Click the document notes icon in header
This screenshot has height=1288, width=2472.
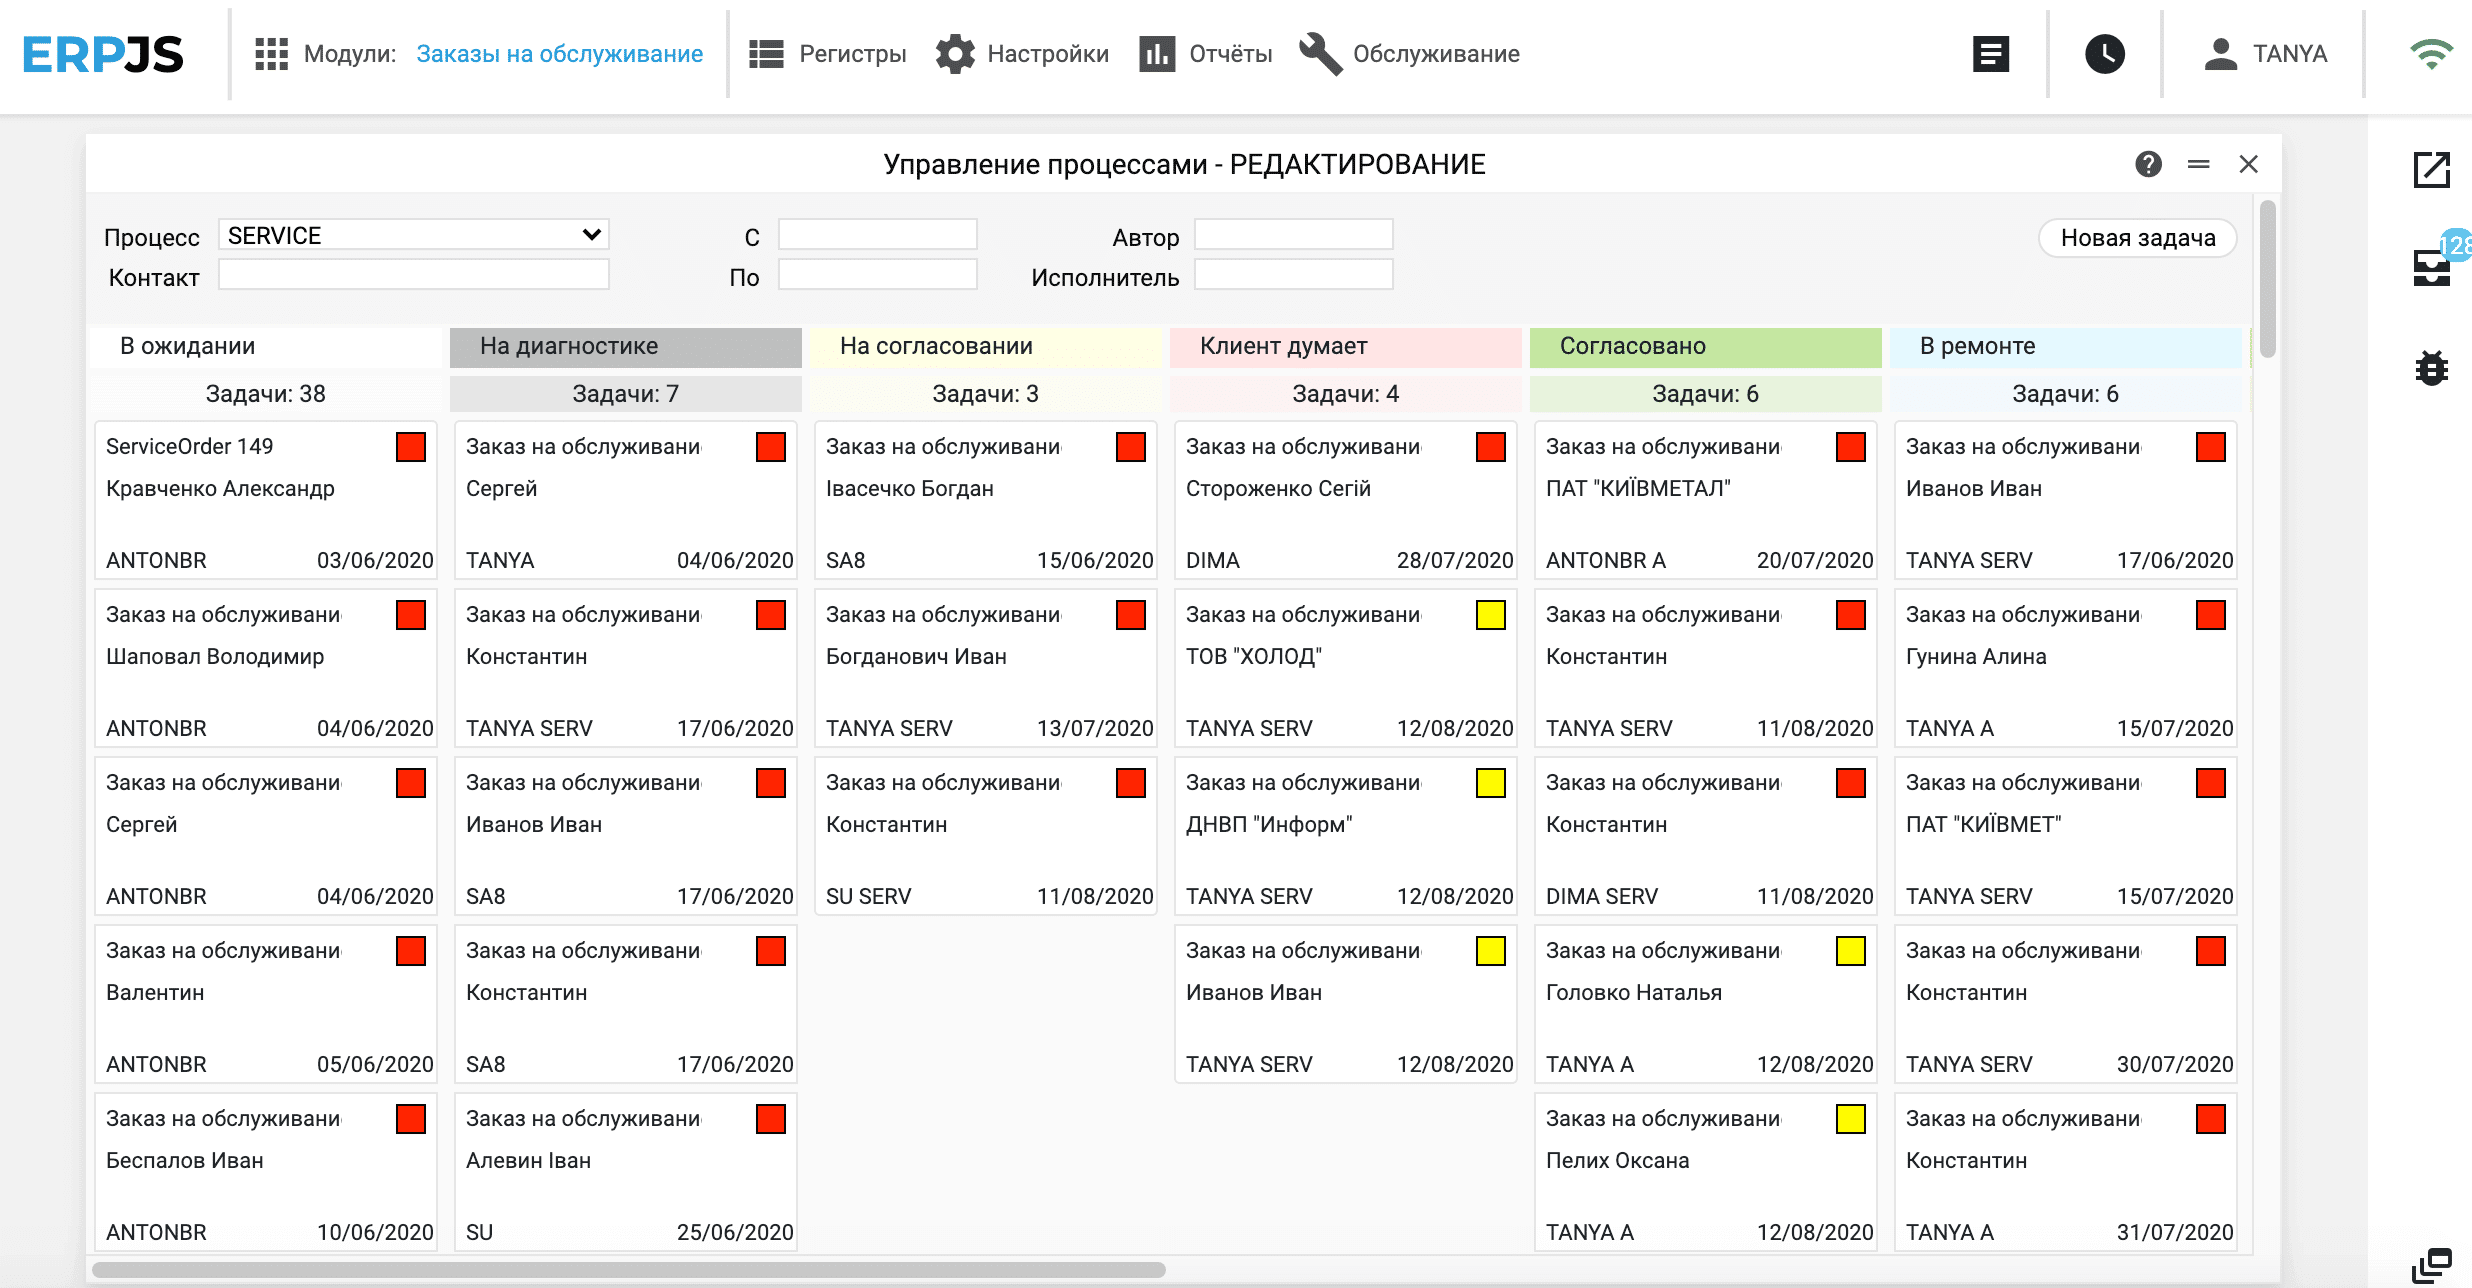(1990, 54)
